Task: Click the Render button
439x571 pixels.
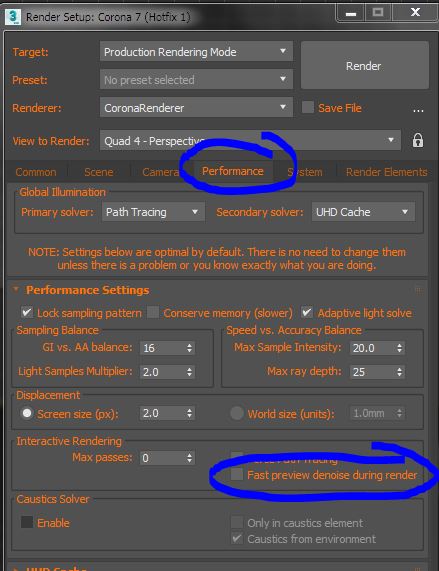Action: coord(364,65)
